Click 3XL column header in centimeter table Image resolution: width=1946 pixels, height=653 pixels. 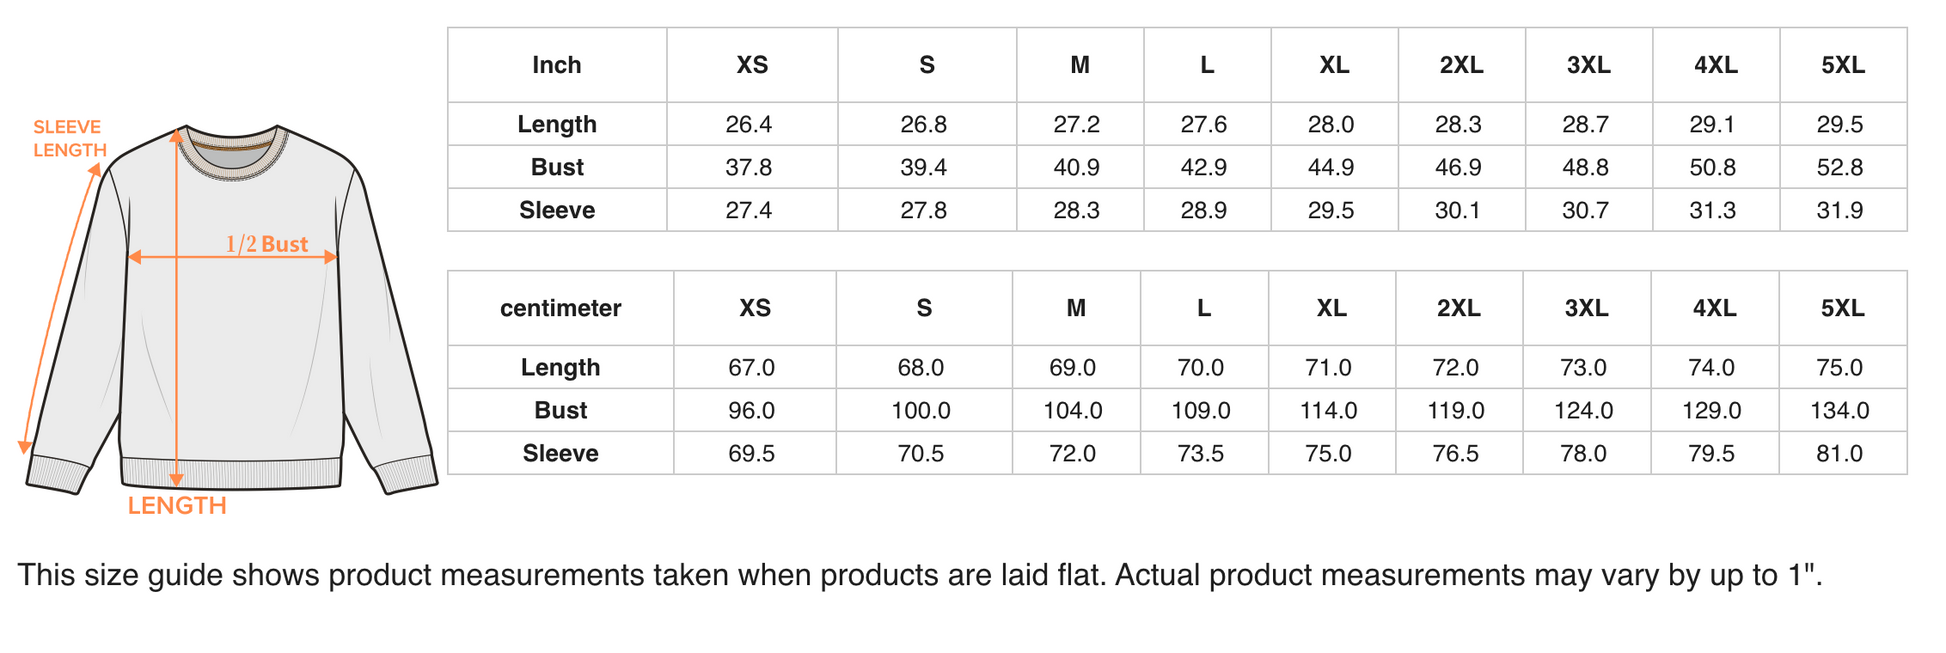pyautogui.click(x=1587, y=308)
